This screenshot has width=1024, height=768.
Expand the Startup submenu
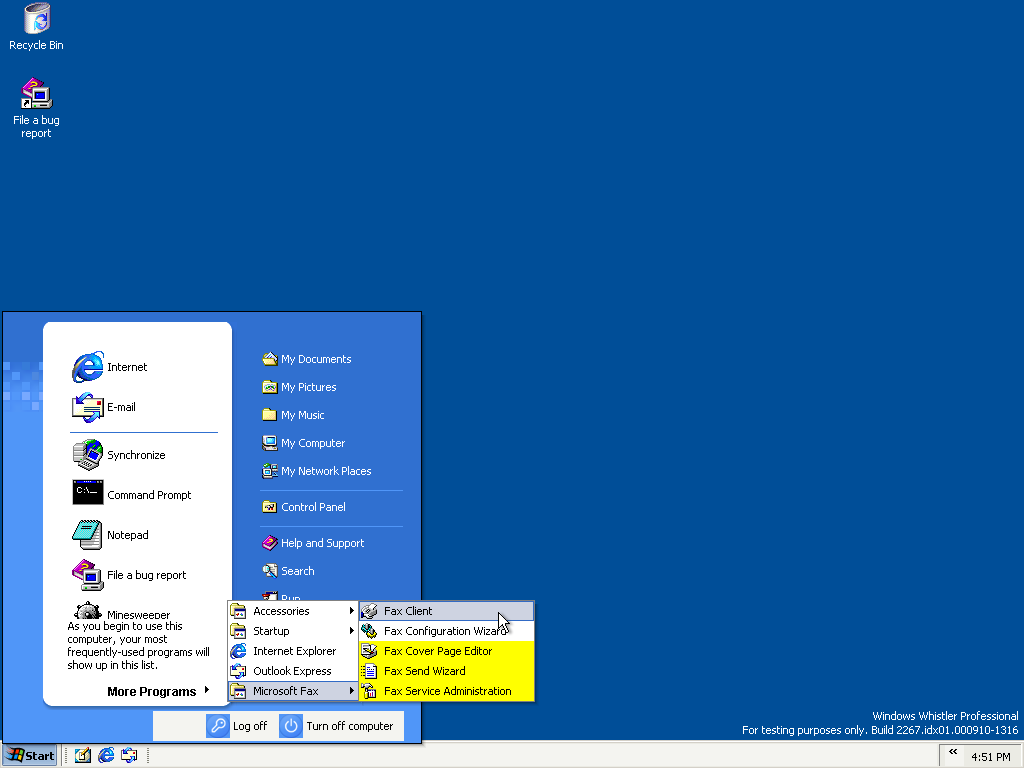(293, 632)
